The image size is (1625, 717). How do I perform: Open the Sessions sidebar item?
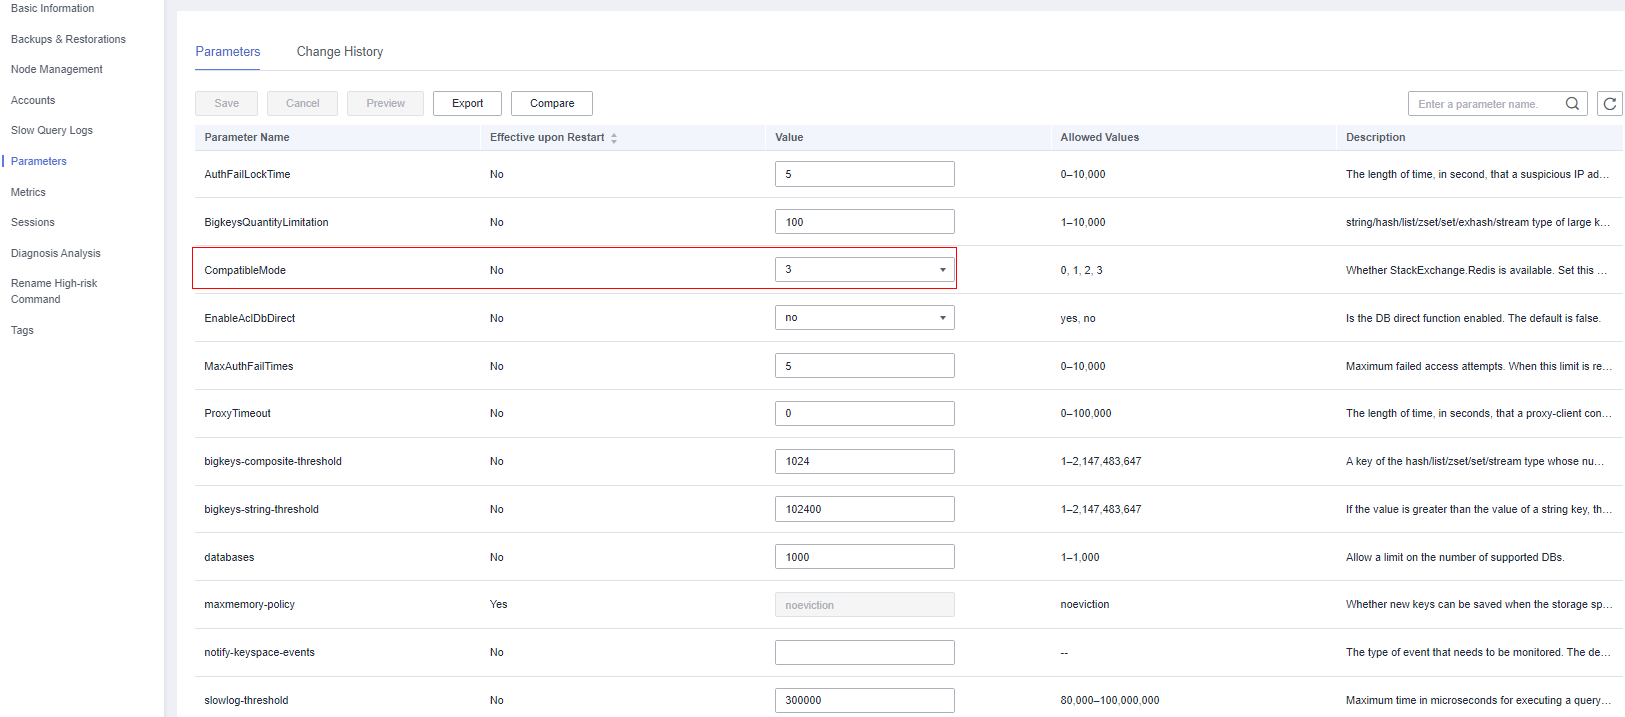click(33, 223)
